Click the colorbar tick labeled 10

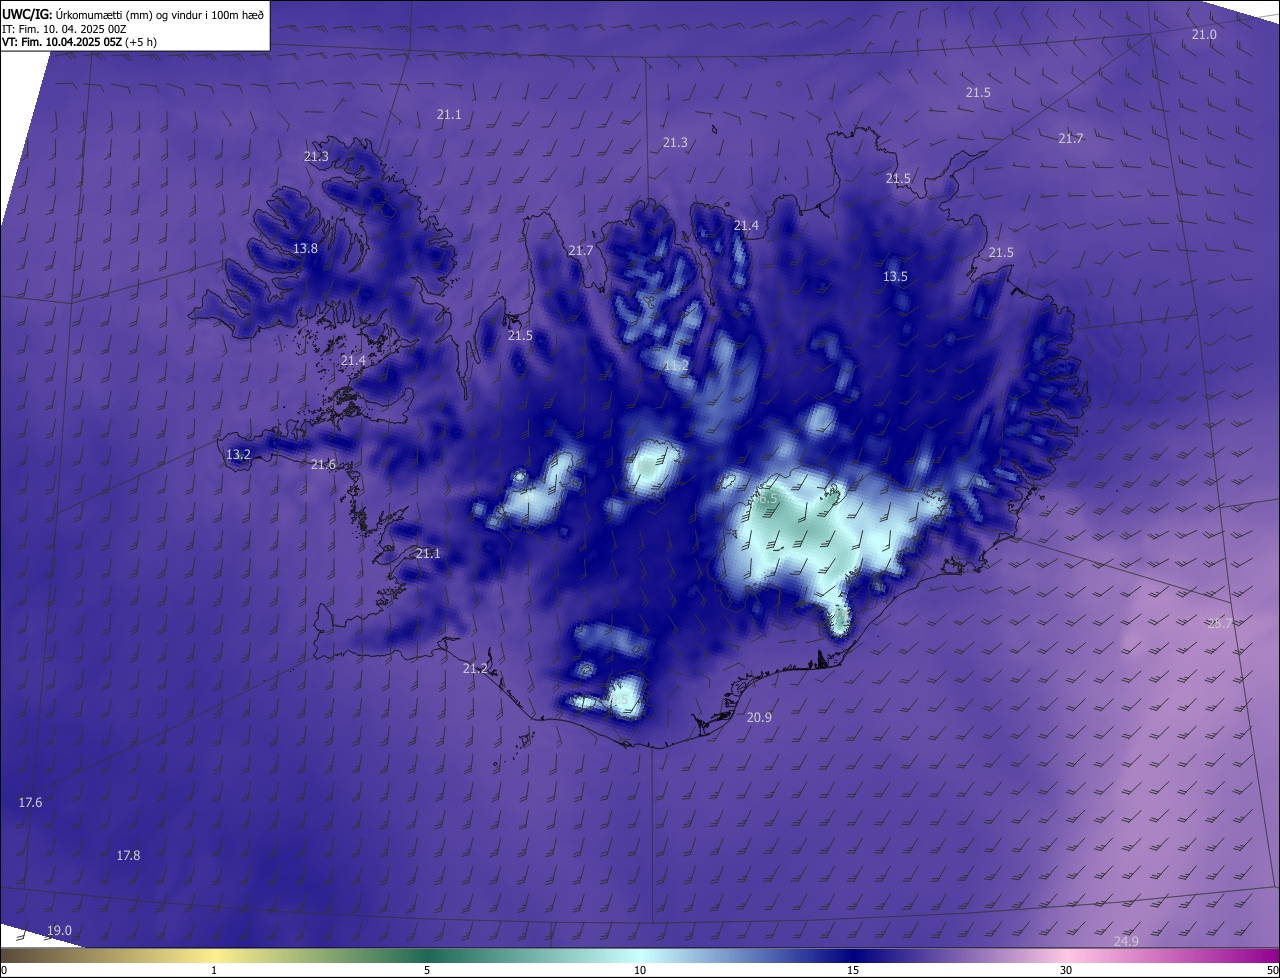(640, 971)
